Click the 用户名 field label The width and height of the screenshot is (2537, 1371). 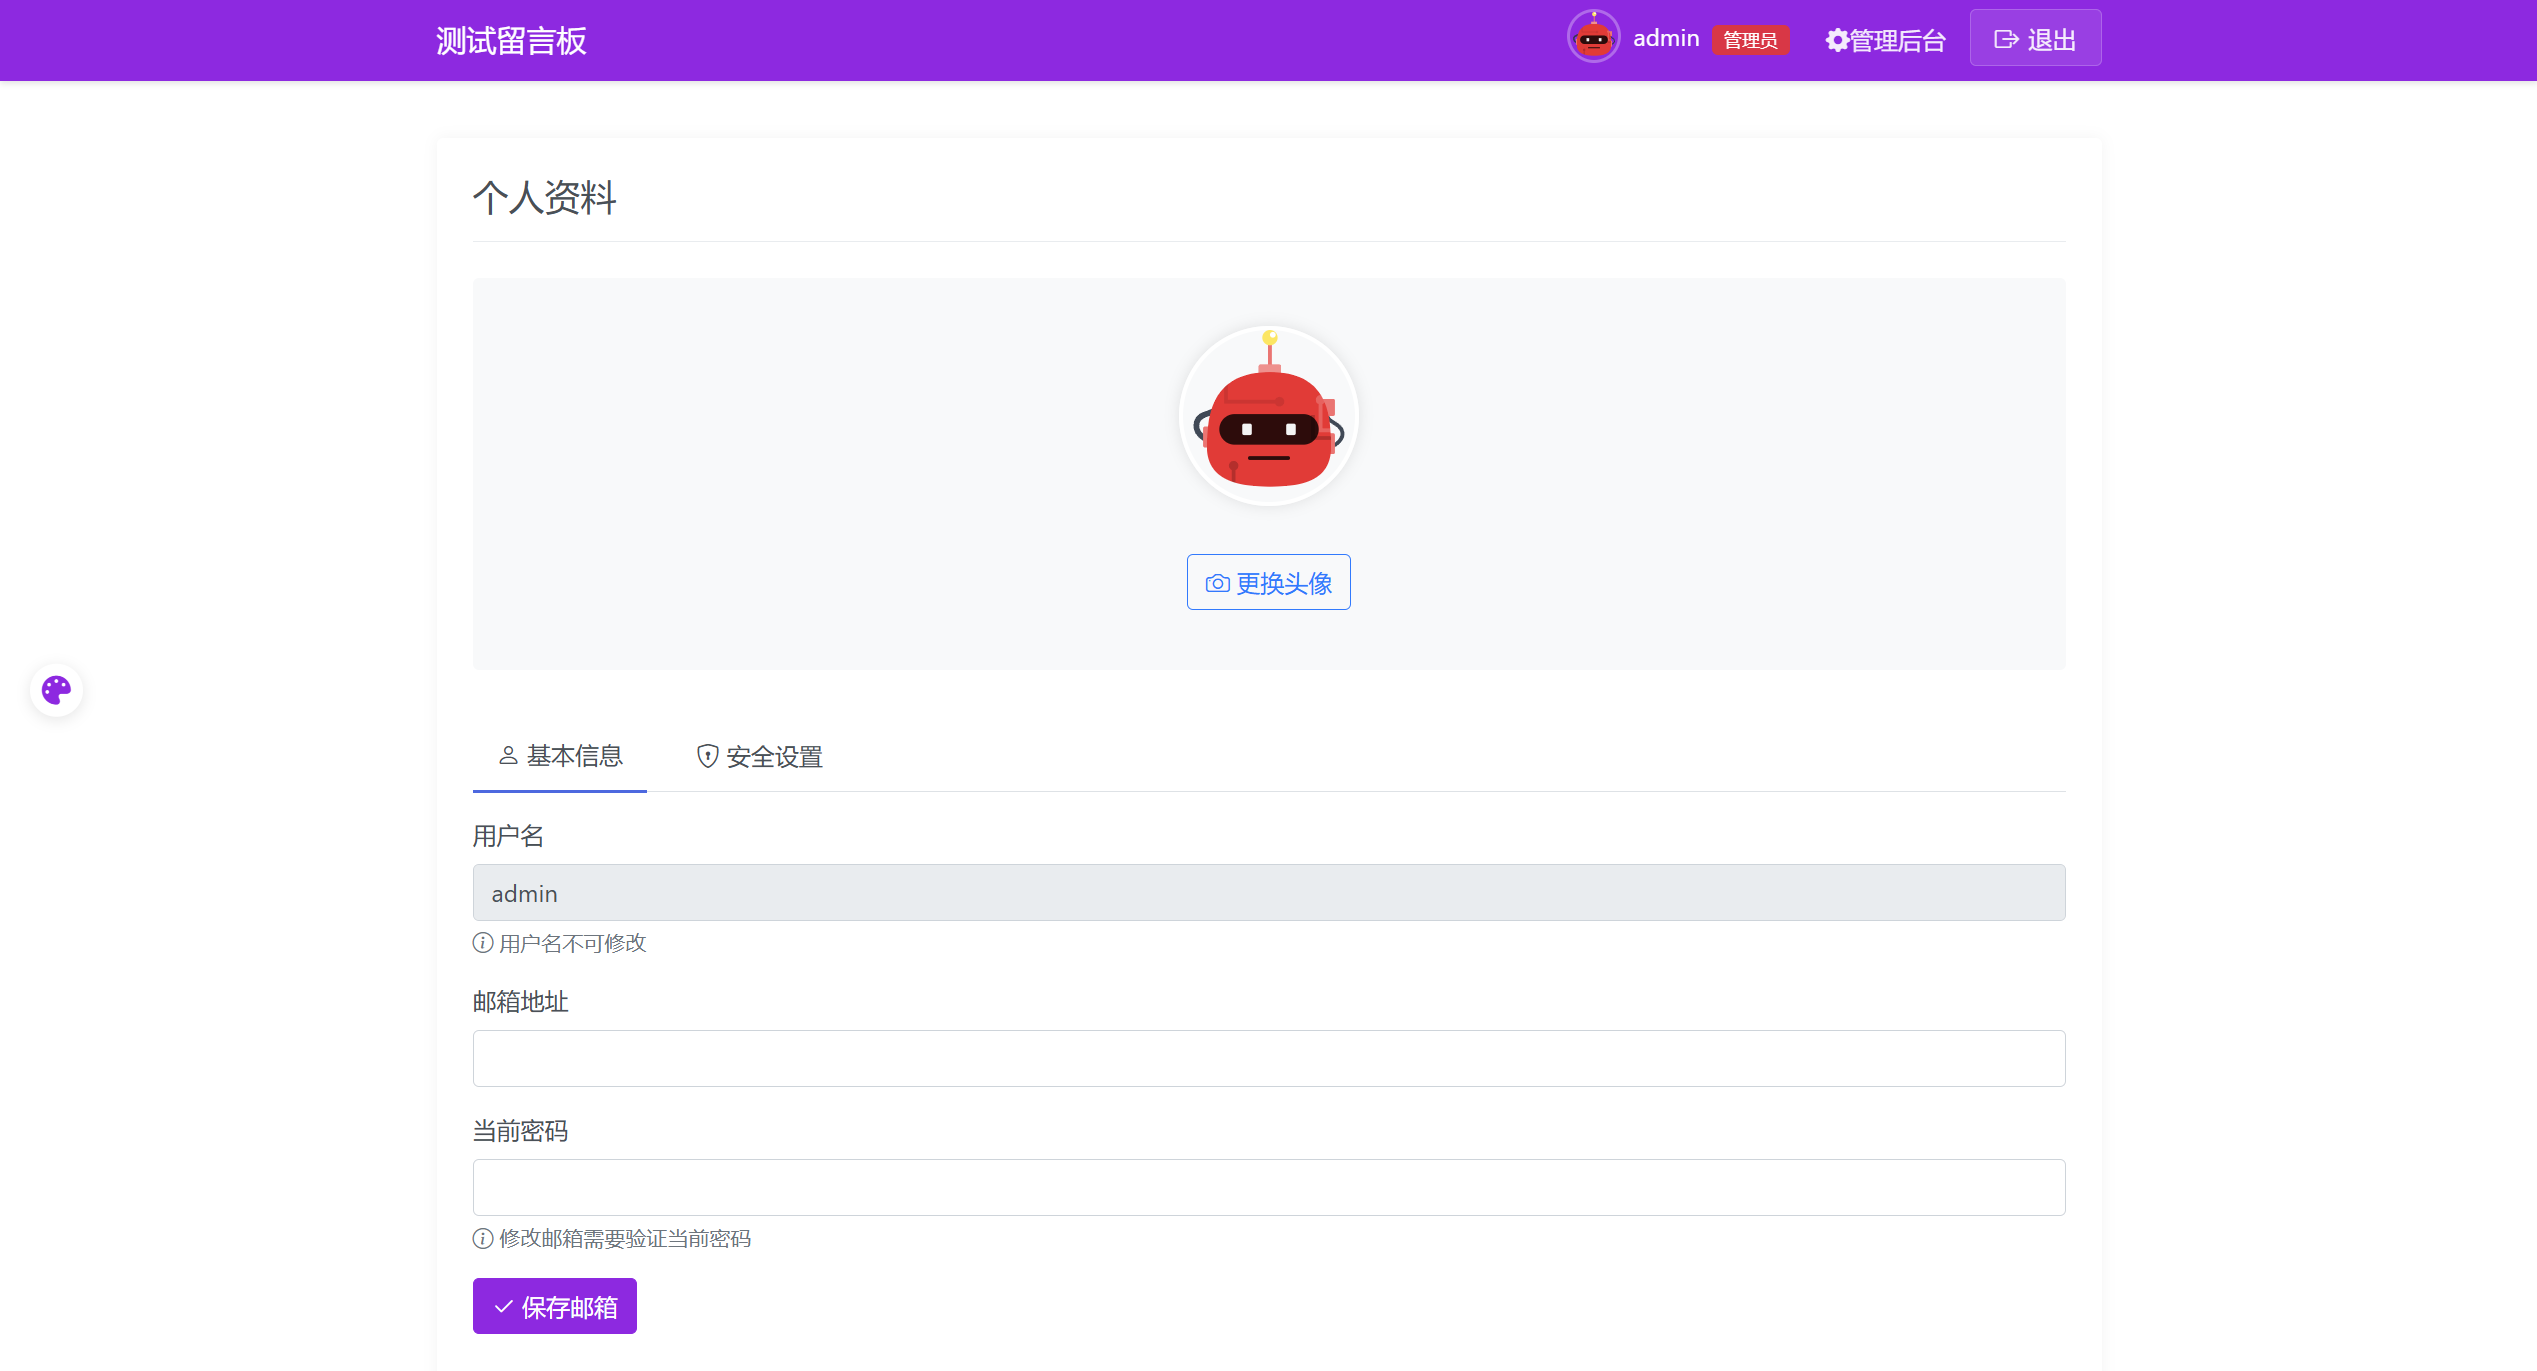point(509,835)
